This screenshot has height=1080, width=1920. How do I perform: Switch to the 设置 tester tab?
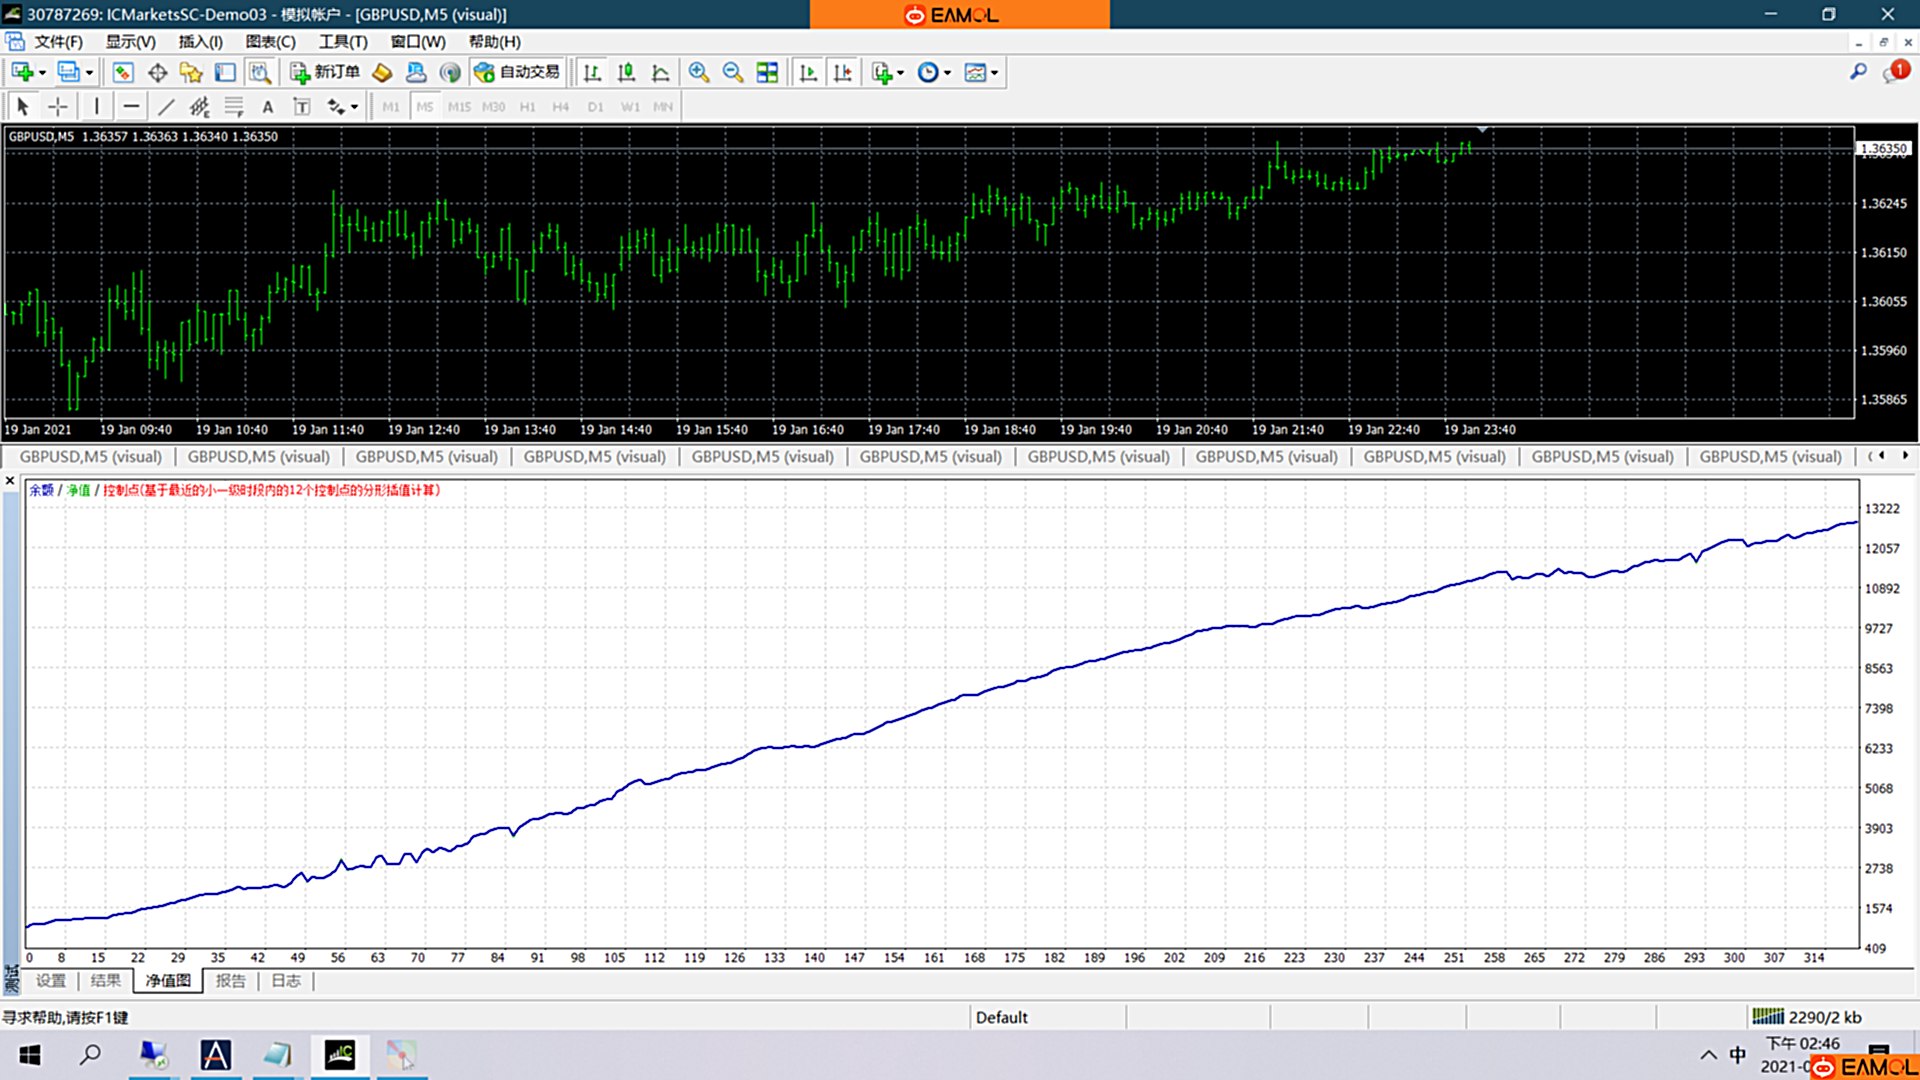coord(51,981)
